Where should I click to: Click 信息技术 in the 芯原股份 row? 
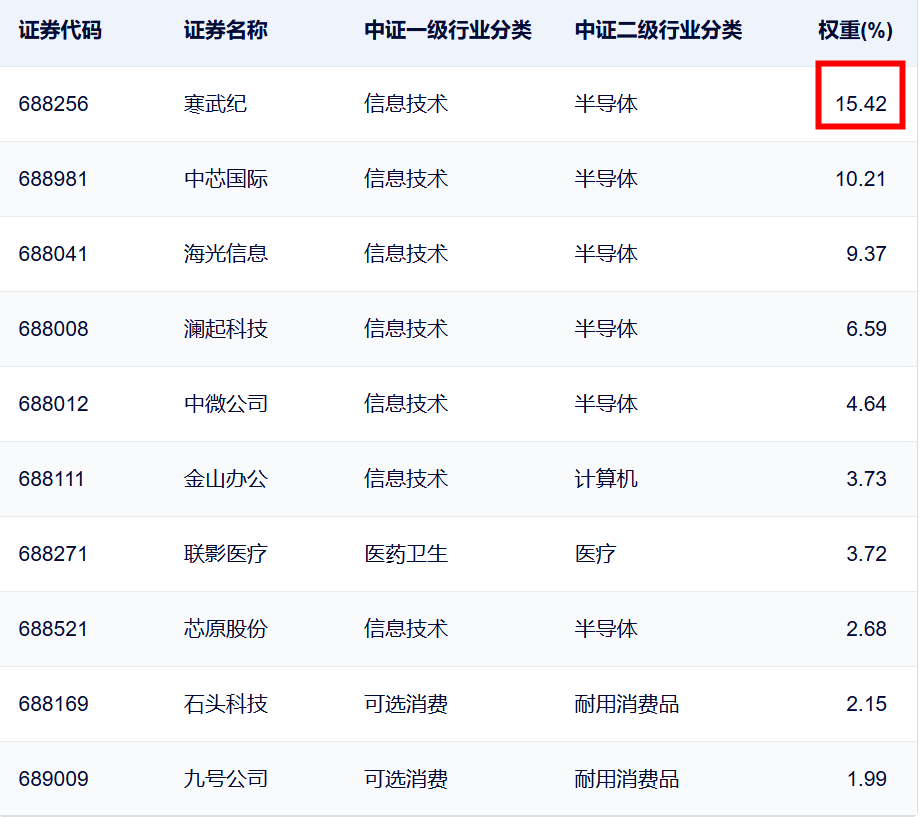click(x=406, y=628)
